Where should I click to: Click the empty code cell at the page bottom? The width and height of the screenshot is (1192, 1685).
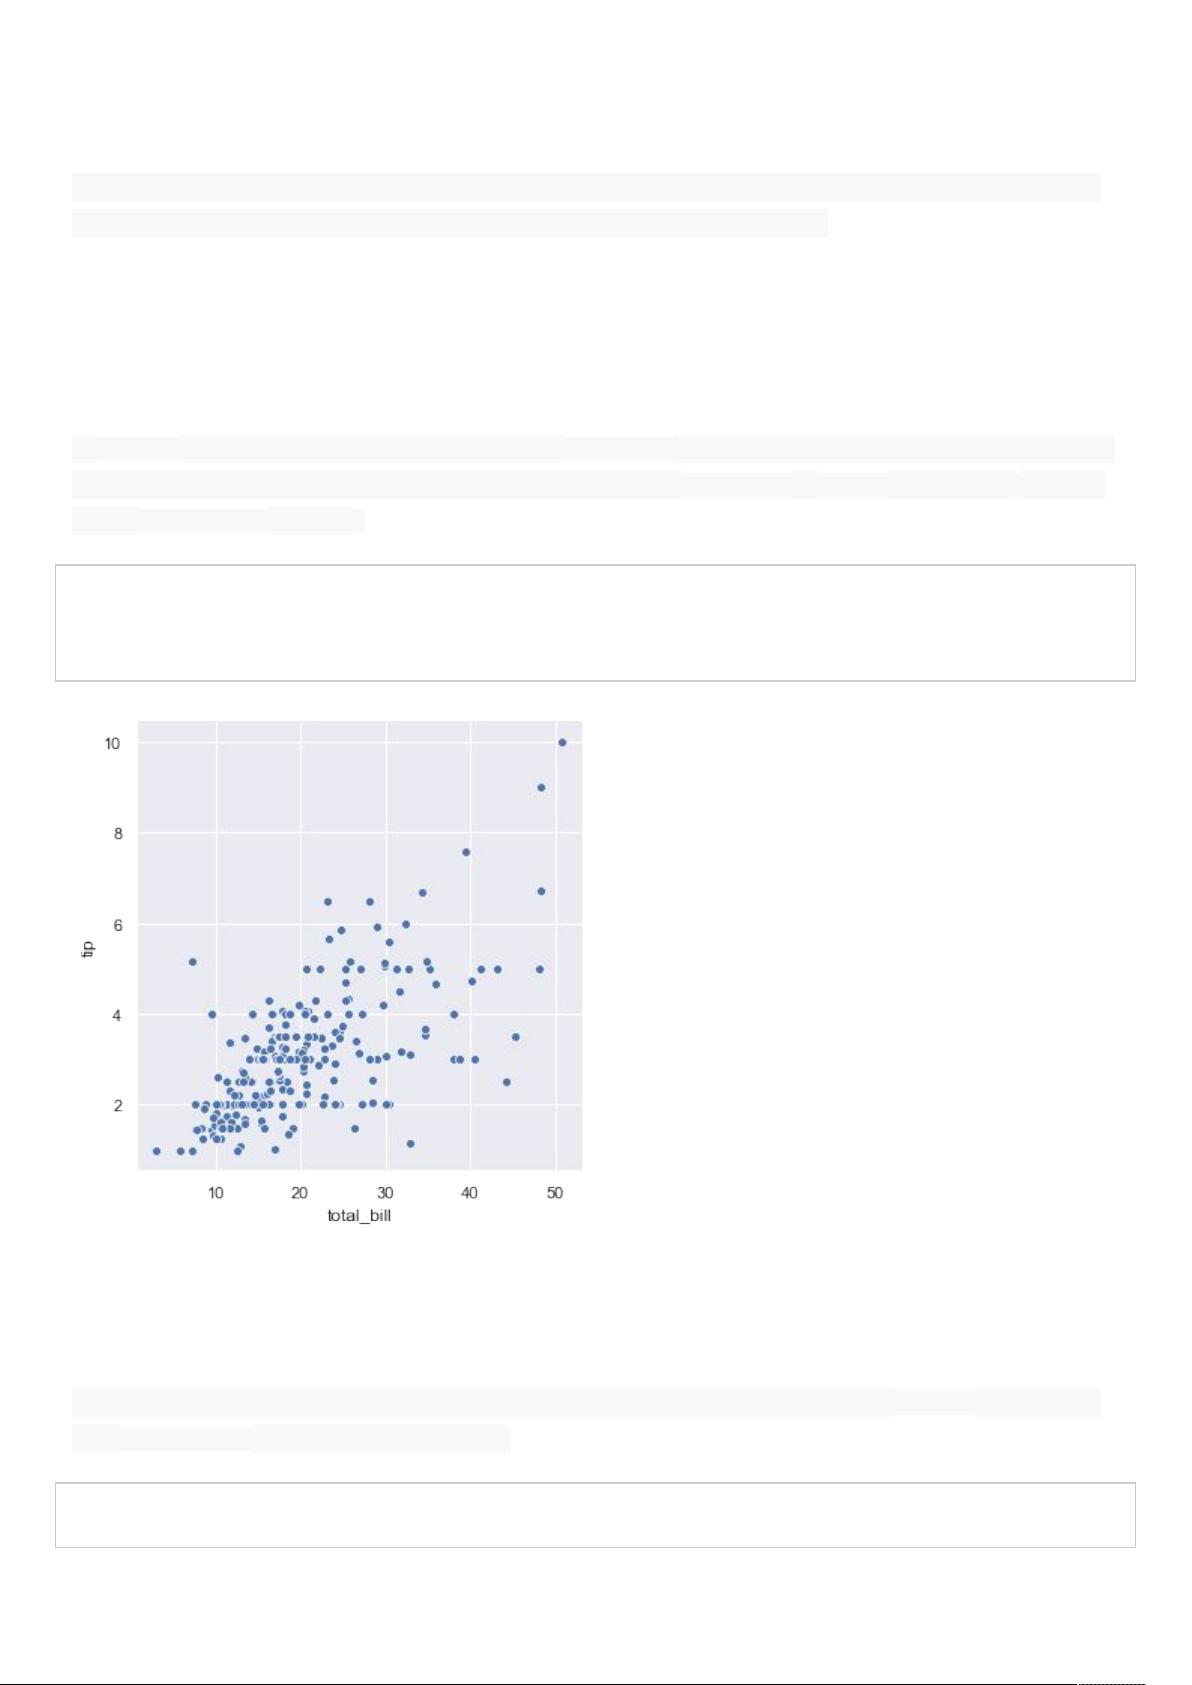coord(595,1514)
